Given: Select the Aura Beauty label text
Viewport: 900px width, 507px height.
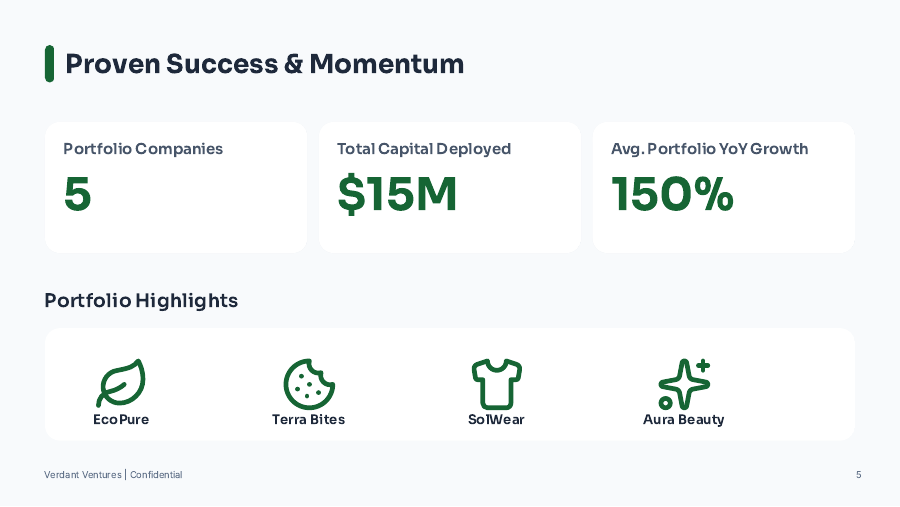Looking at the screenshot, I should click(x=683, y=420).
